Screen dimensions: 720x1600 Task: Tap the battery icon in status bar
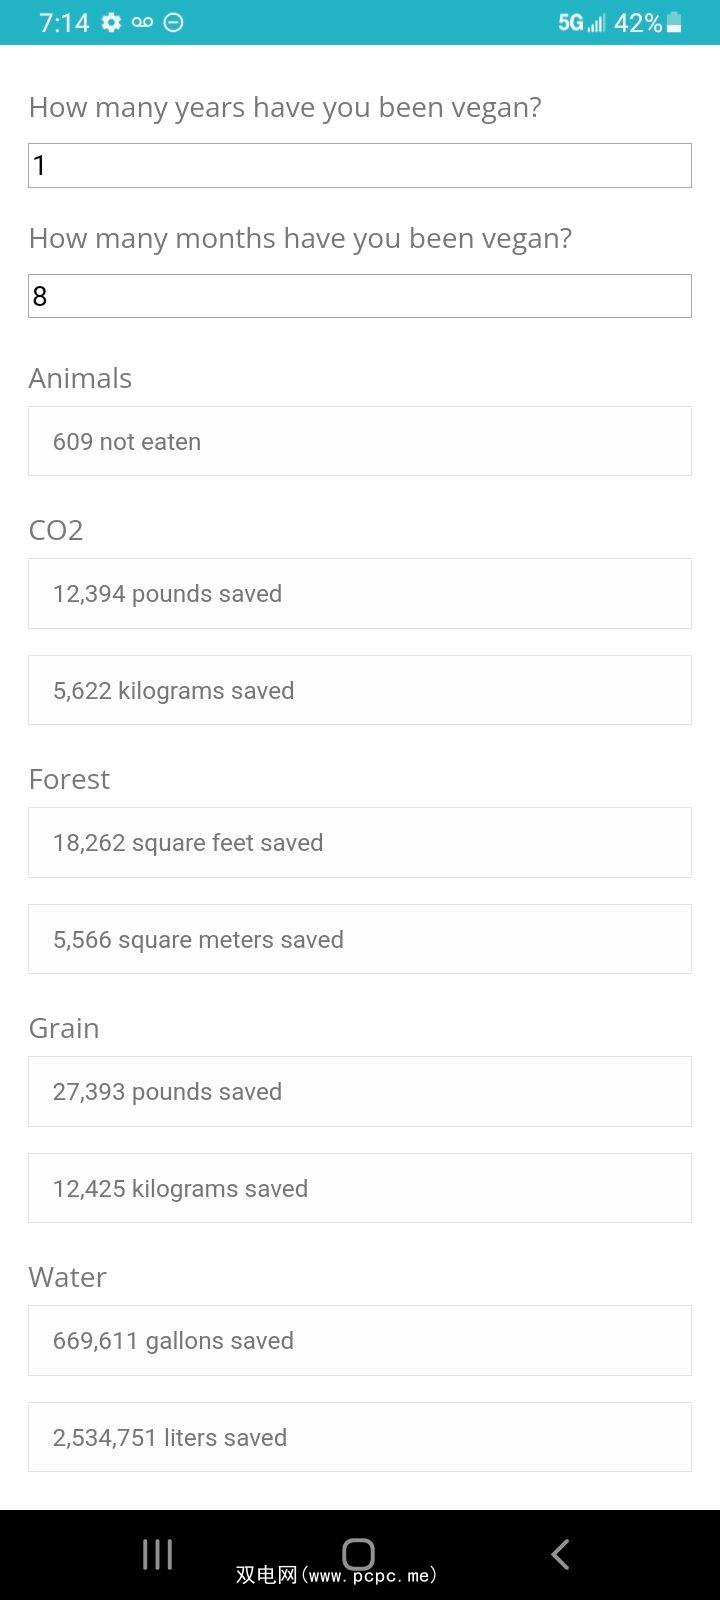click(x=674, y=22)
